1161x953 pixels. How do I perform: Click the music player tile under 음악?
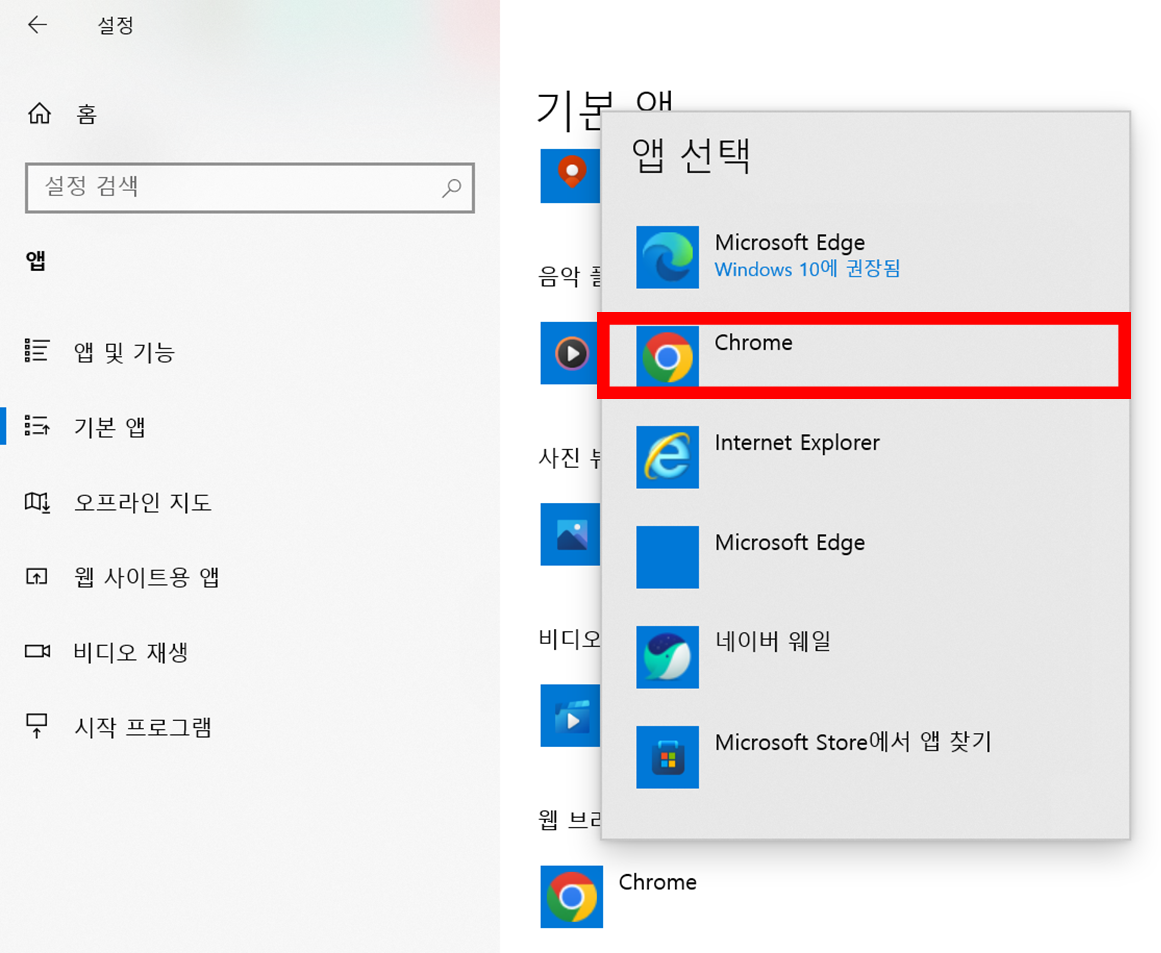(571, 353)
